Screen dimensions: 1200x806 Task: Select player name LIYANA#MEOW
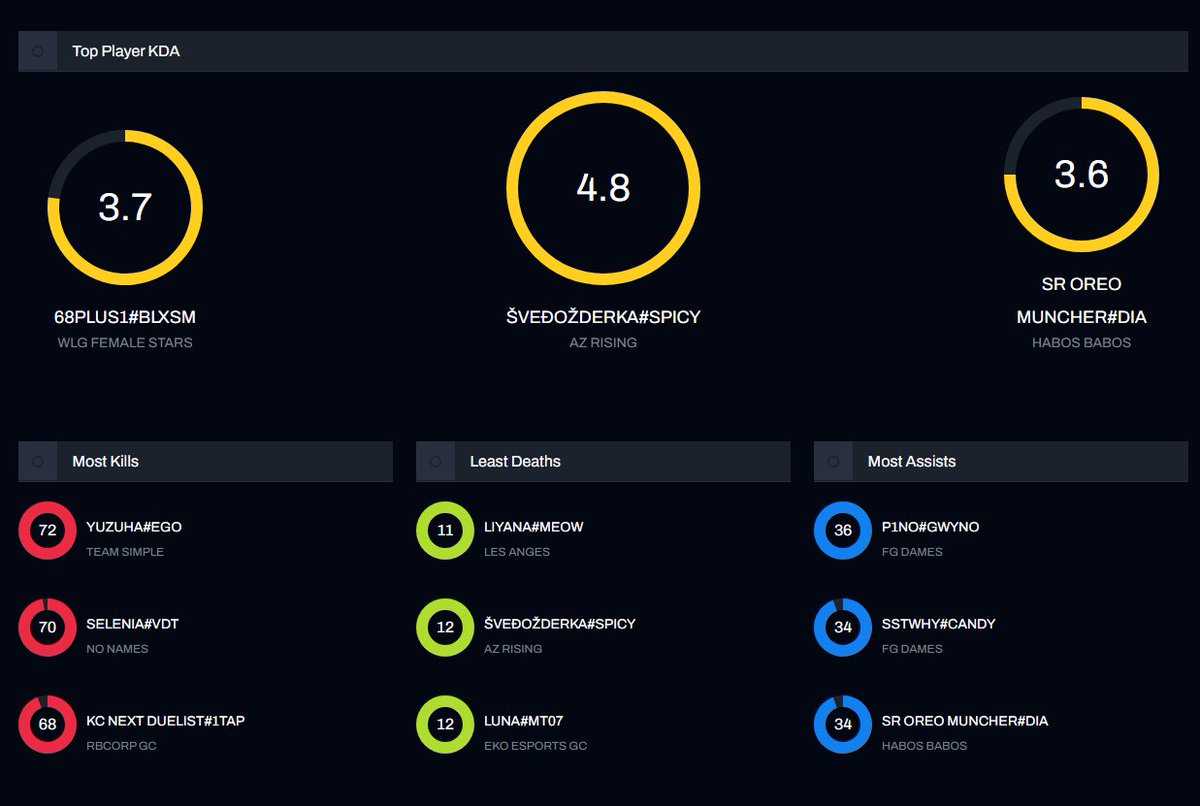(534, 527)
